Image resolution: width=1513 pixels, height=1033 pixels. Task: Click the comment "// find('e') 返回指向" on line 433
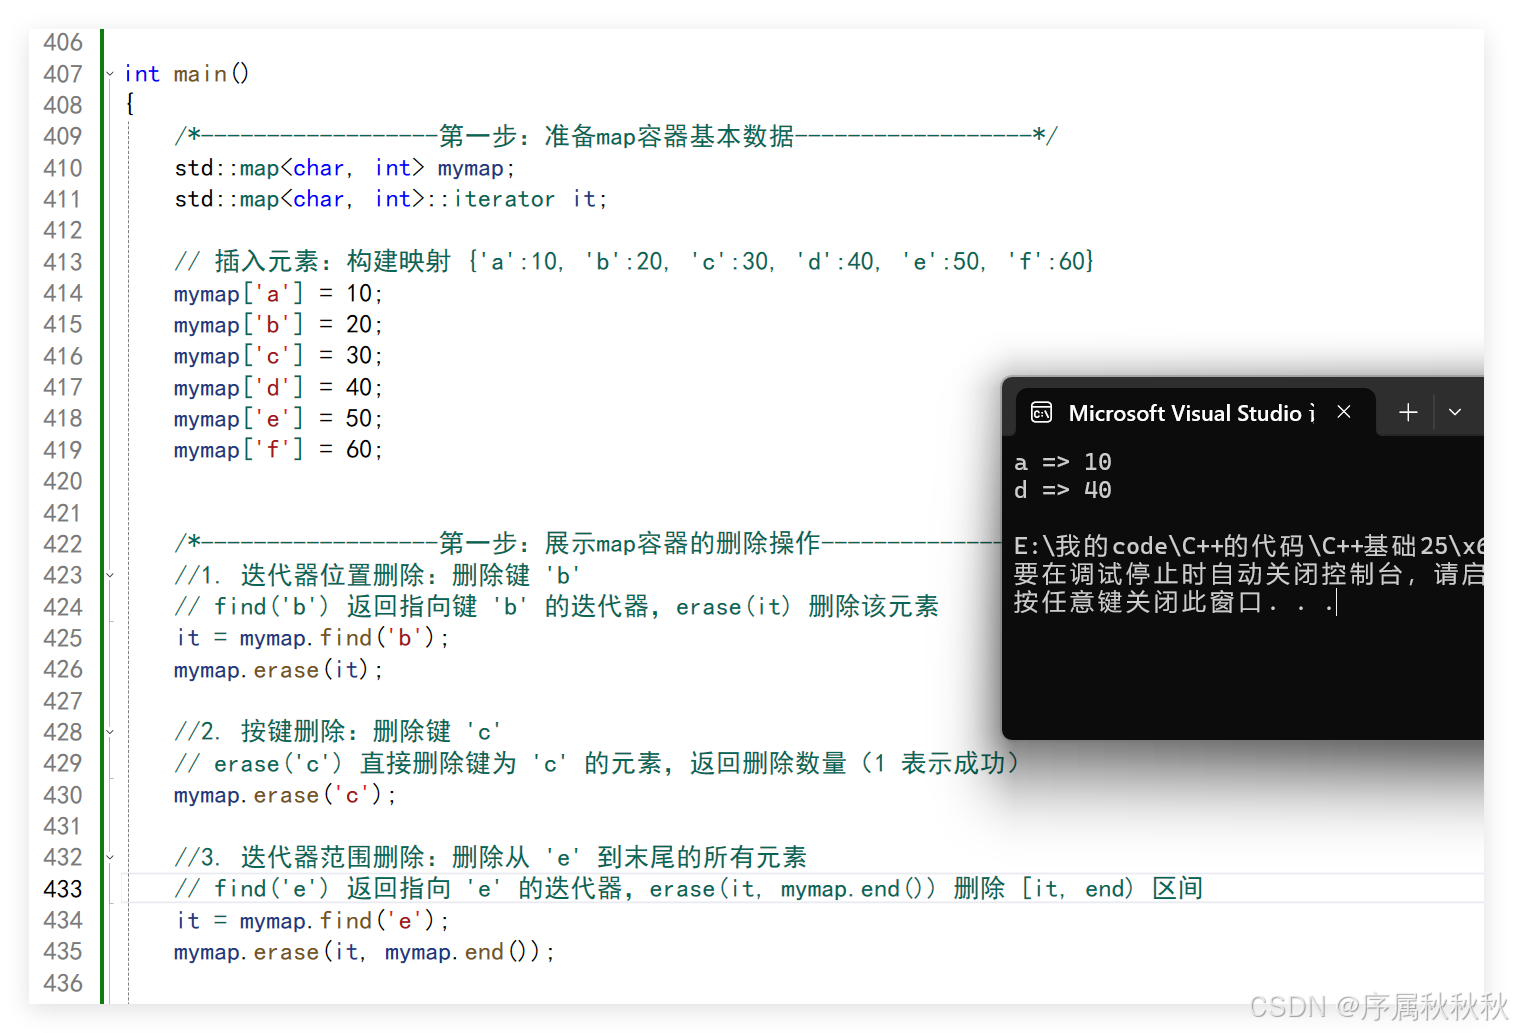pyautogui.click(x=313, y=889)
